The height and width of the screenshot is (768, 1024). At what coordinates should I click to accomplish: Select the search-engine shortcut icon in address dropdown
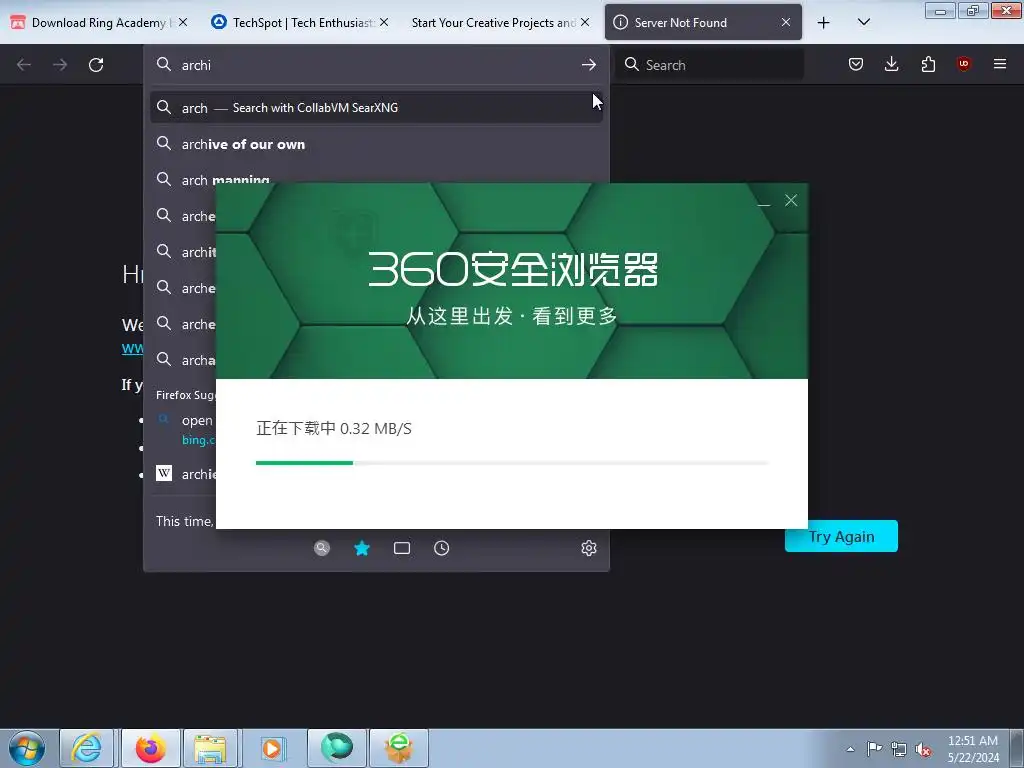tap(321, 548)
